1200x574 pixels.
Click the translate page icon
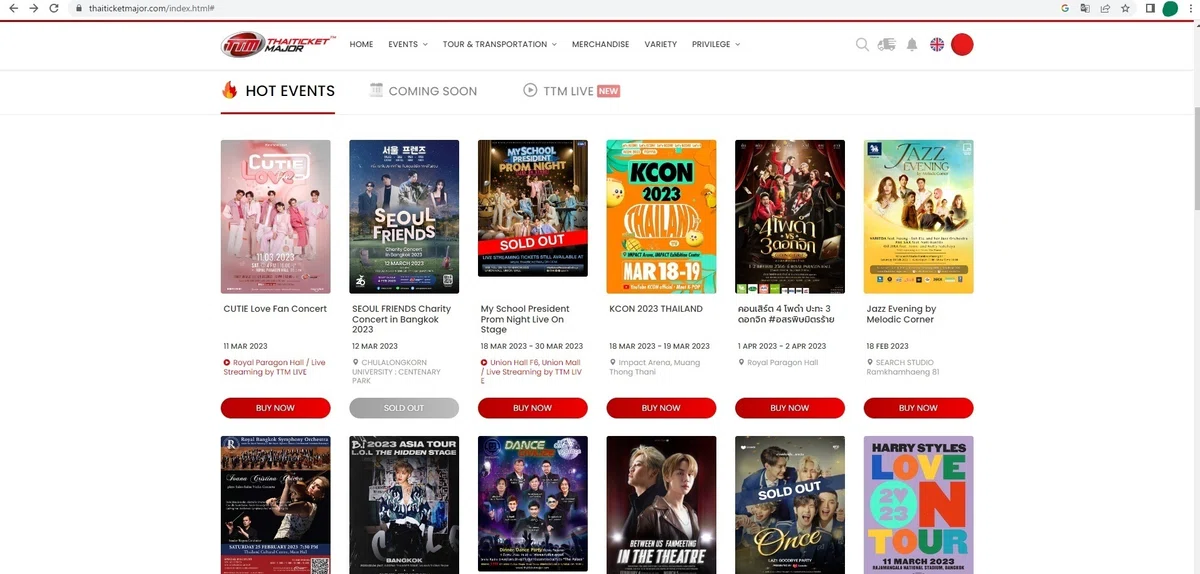[x=1085, y=8]
